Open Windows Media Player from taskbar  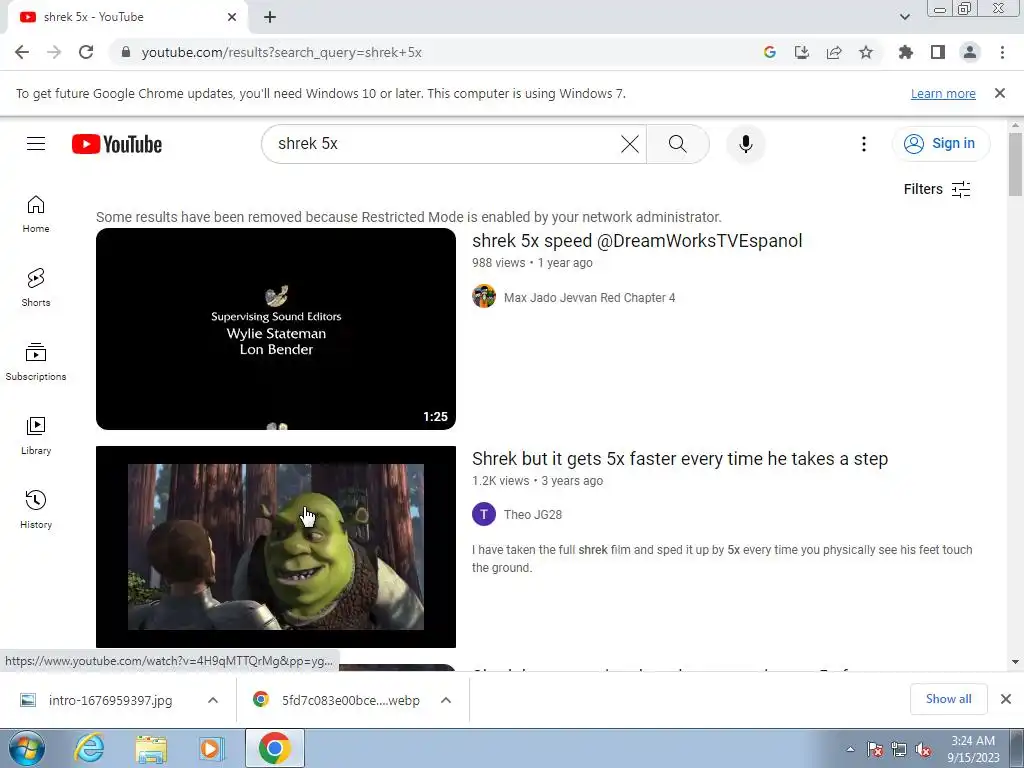click(x=212, y=749)
